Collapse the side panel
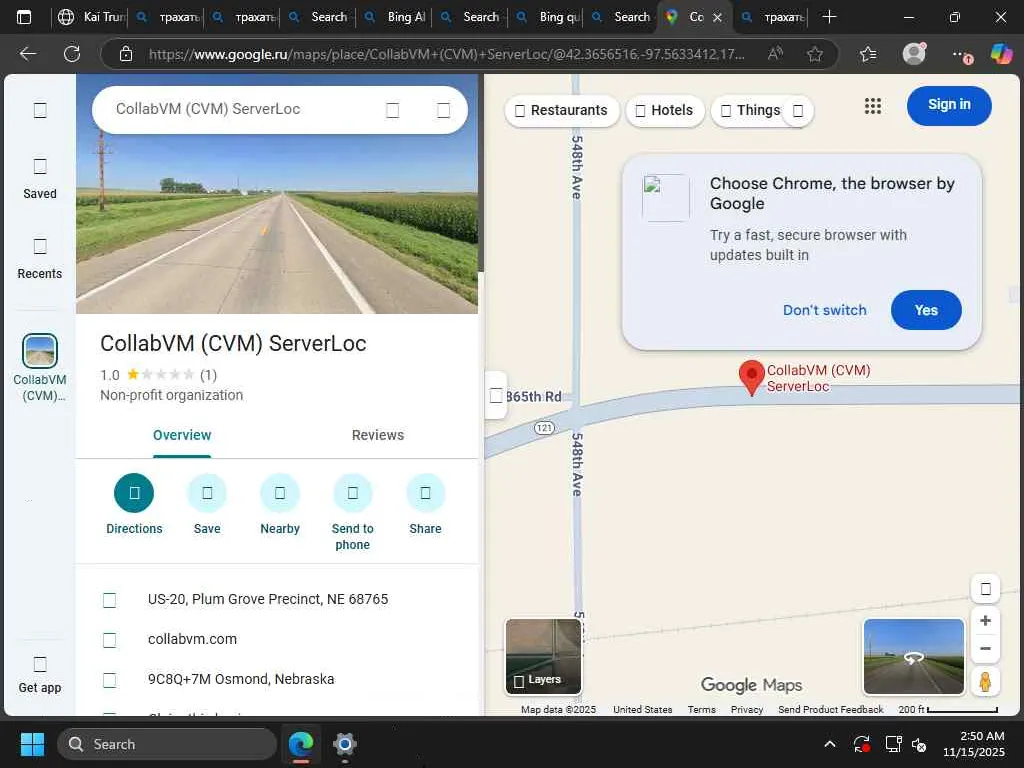Viewport: 1024px width, 768px height. coord(496,396)
